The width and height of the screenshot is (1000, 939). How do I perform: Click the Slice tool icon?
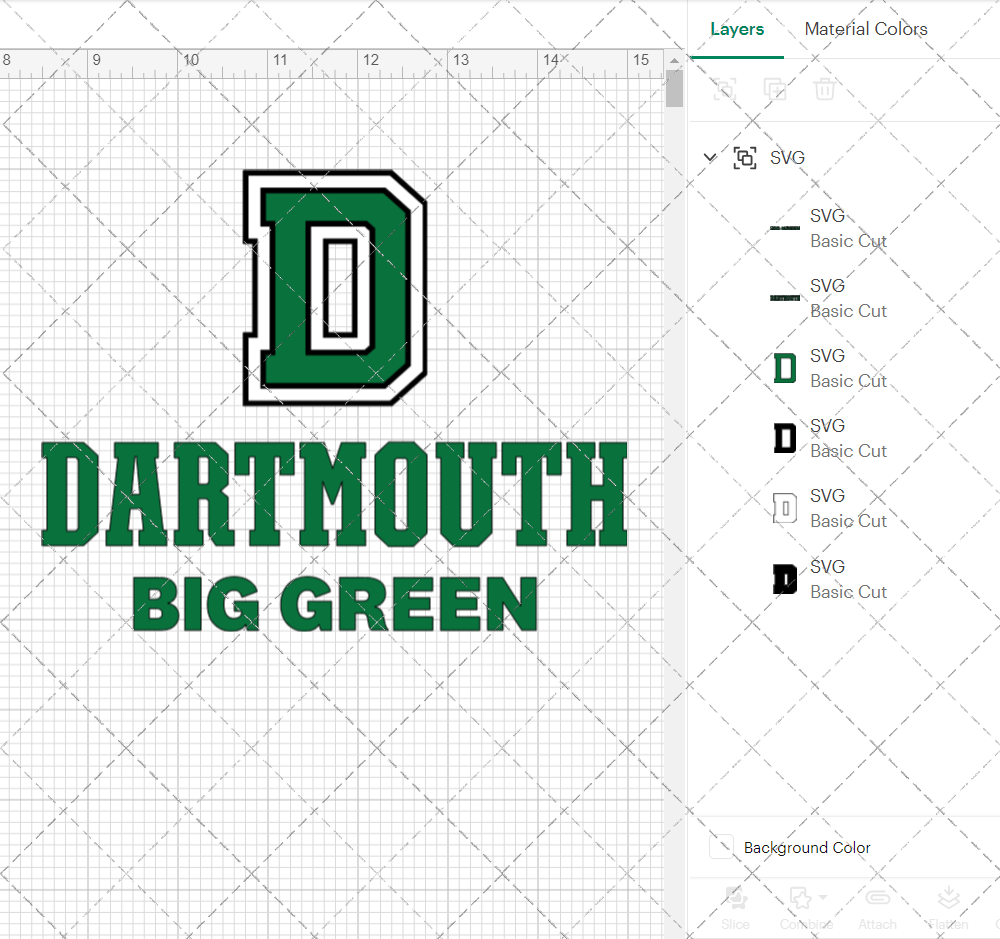(x=735, y=898)
